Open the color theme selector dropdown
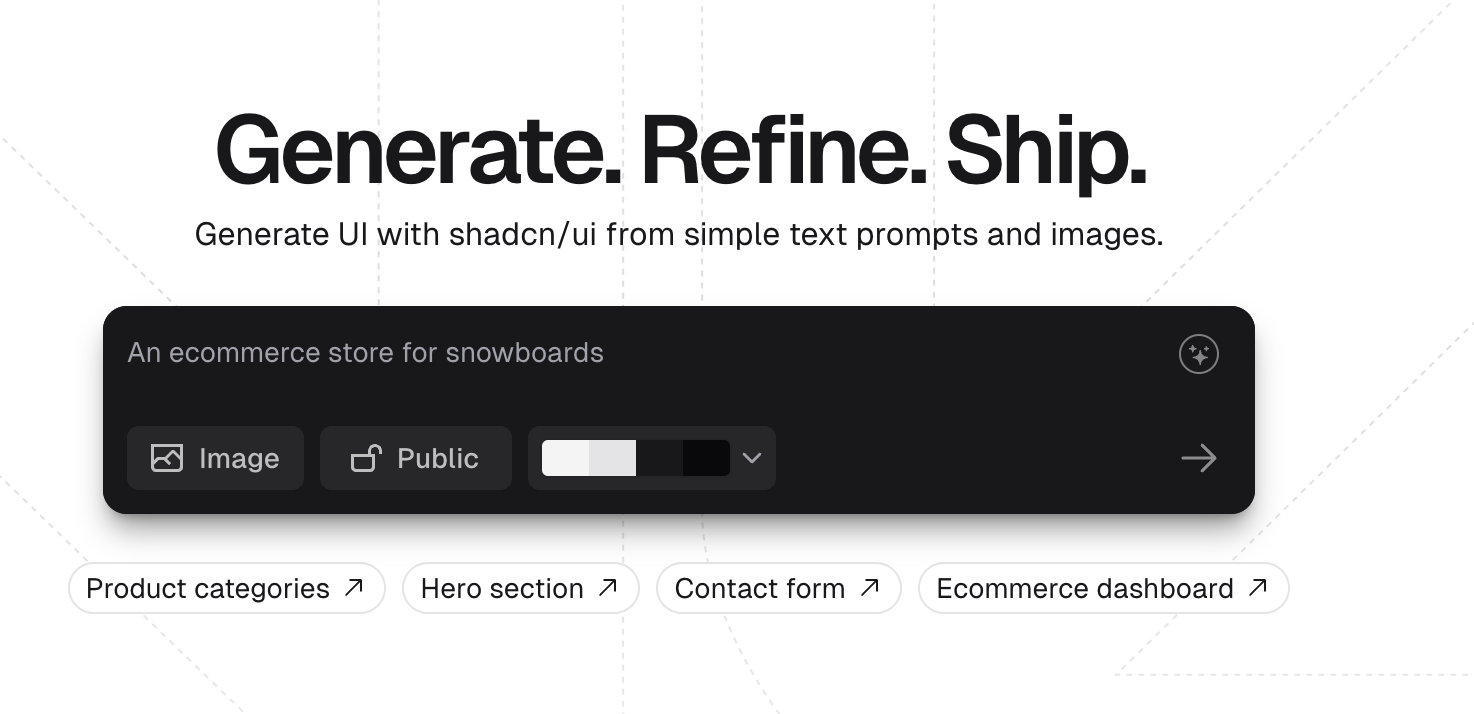Viewport: 1474px width, 714px height. pos(651,458)
